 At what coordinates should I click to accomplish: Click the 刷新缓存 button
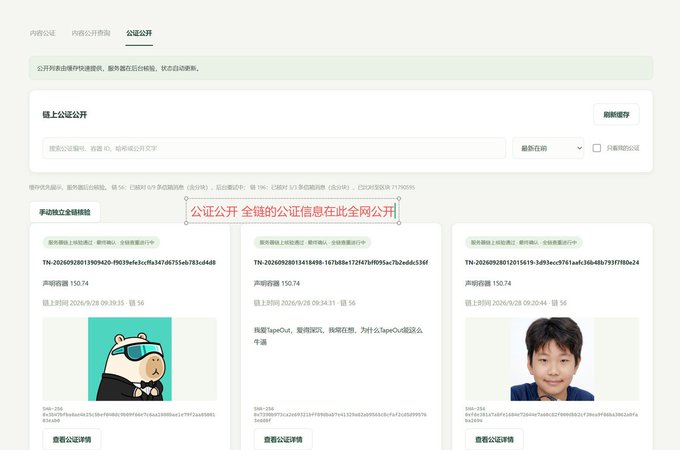(616, 114)
